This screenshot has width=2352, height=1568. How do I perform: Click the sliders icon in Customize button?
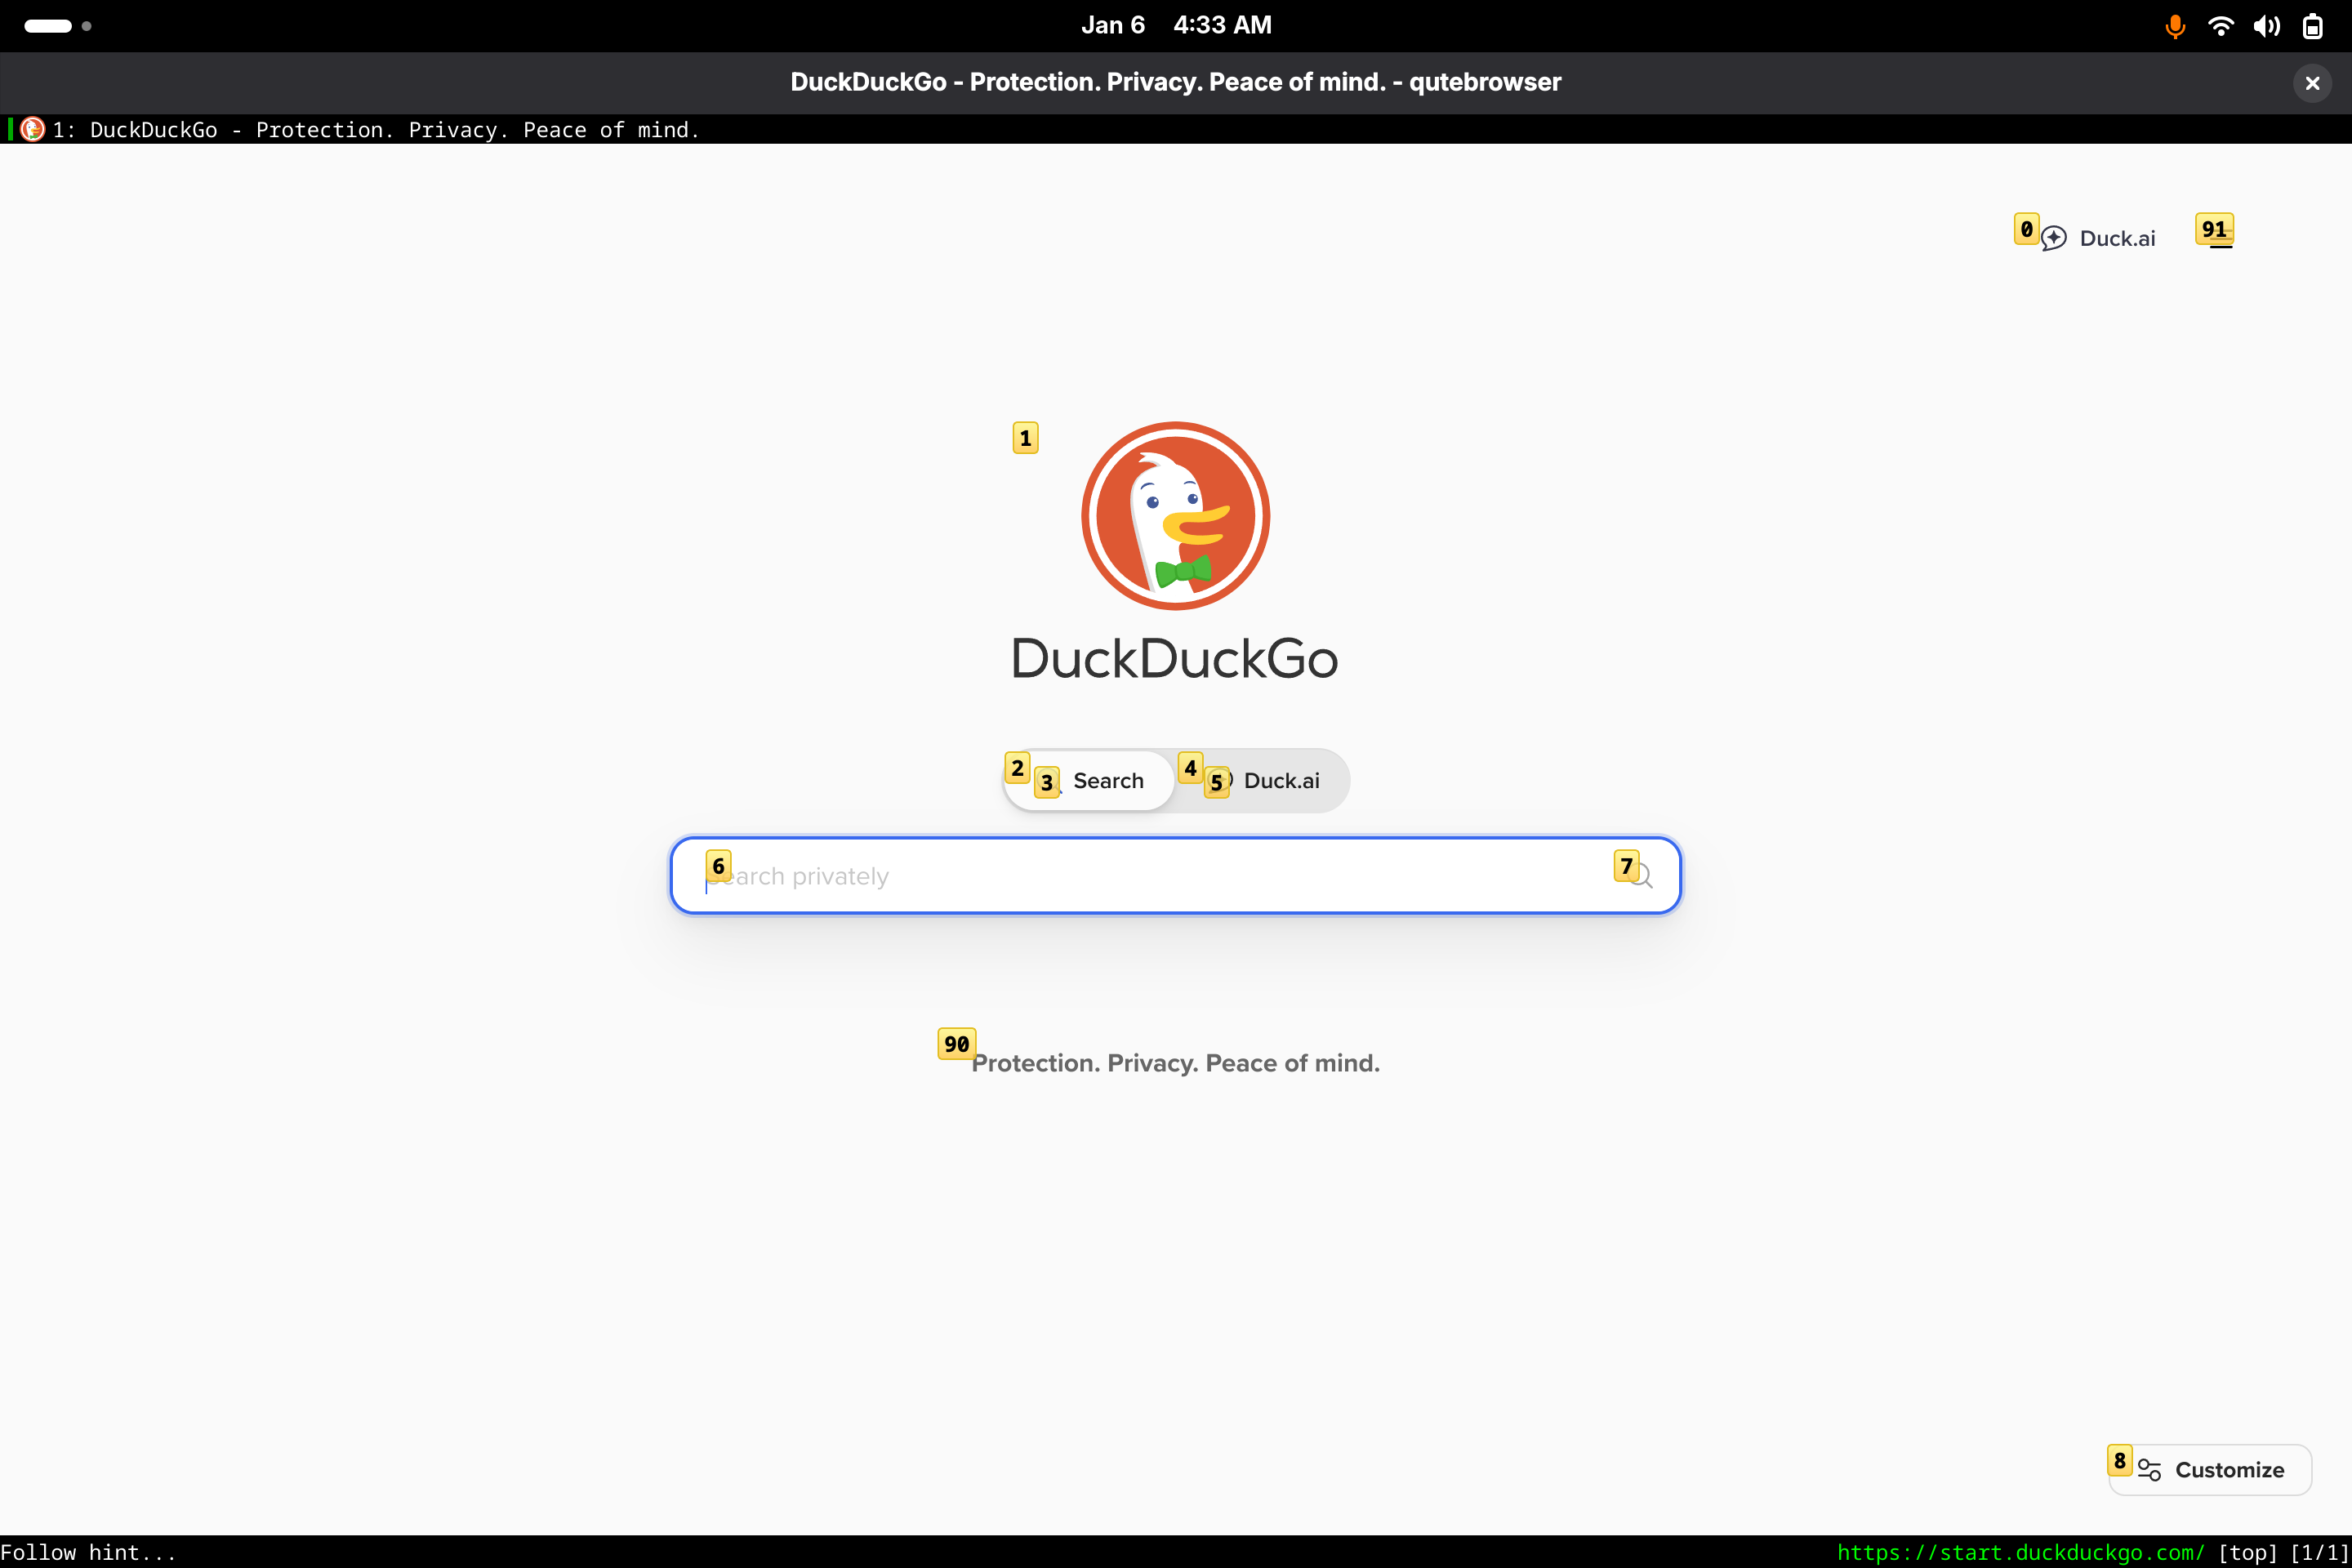pos(2149,1470)
